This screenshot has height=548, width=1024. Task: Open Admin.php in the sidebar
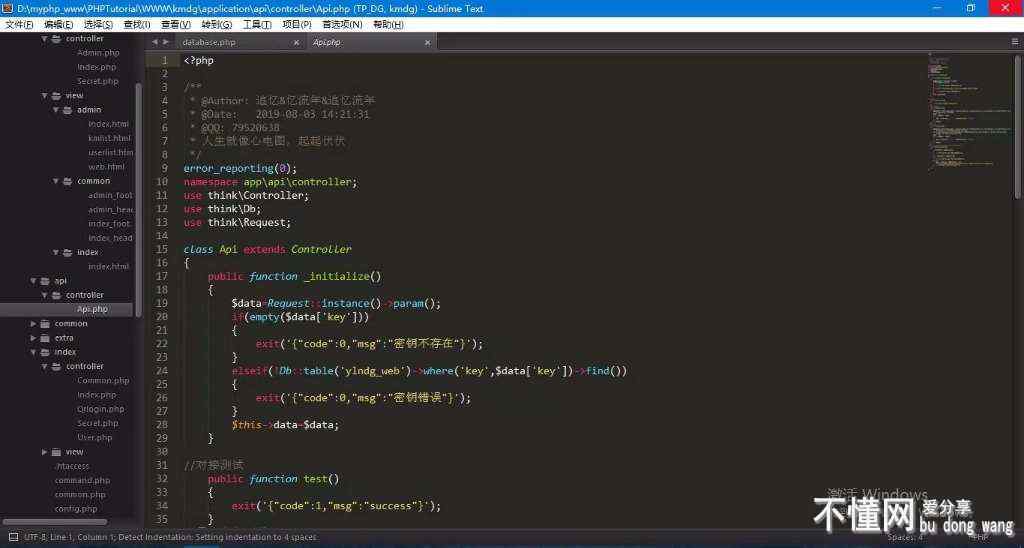98,53
